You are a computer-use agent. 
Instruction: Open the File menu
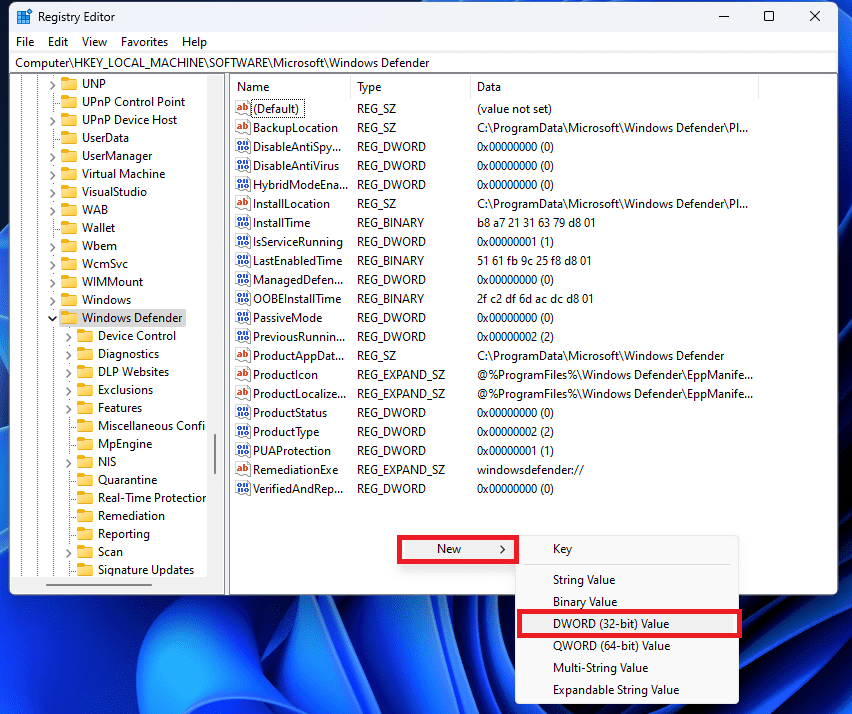coord(25,42)
